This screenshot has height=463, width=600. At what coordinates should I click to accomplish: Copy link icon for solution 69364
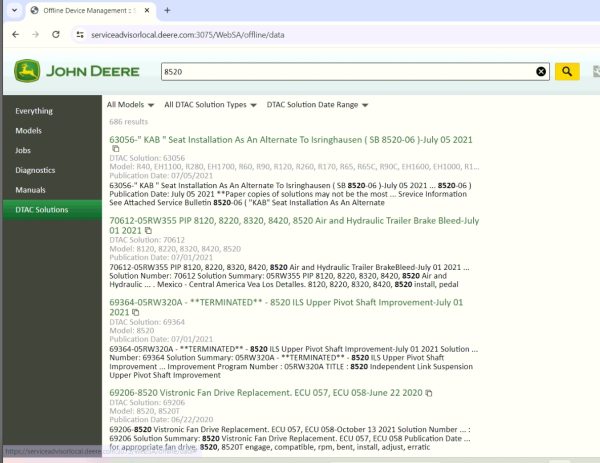click(x=135, y=312)
